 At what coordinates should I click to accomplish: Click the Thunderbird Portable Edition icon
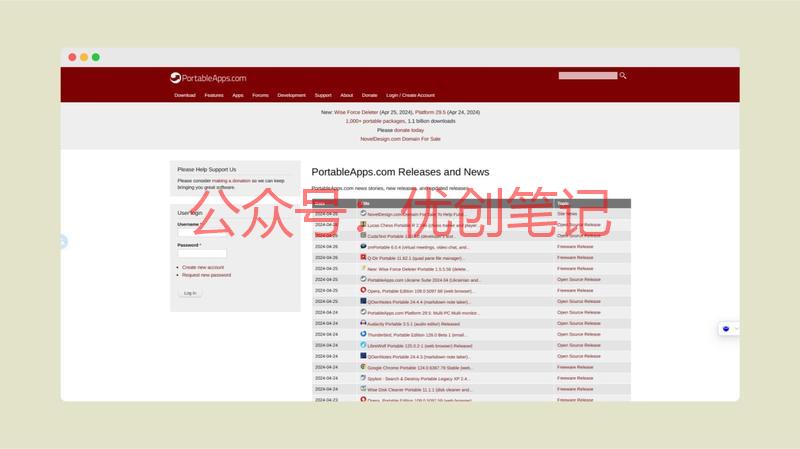tap(363, 334)
